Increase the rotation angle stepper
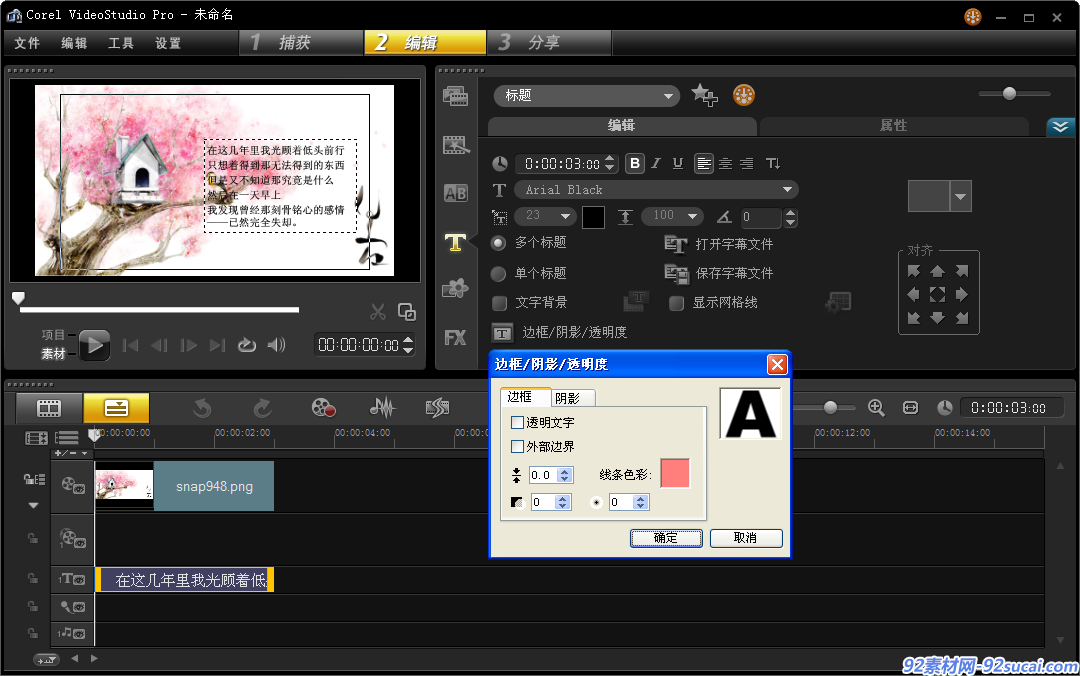Screen dimensions: 1080x676 [x=791, y=213]
